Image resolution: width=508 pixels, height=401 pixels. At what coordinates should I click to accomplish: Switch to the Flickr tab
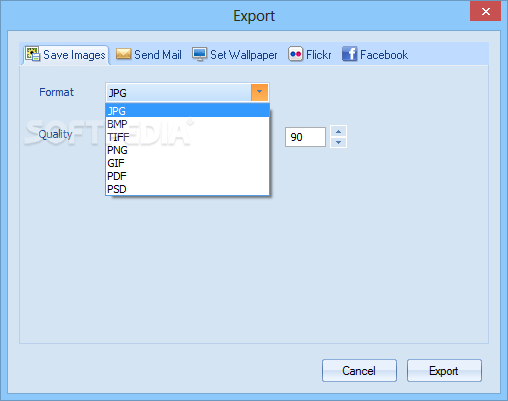click(x=310, y=55)
